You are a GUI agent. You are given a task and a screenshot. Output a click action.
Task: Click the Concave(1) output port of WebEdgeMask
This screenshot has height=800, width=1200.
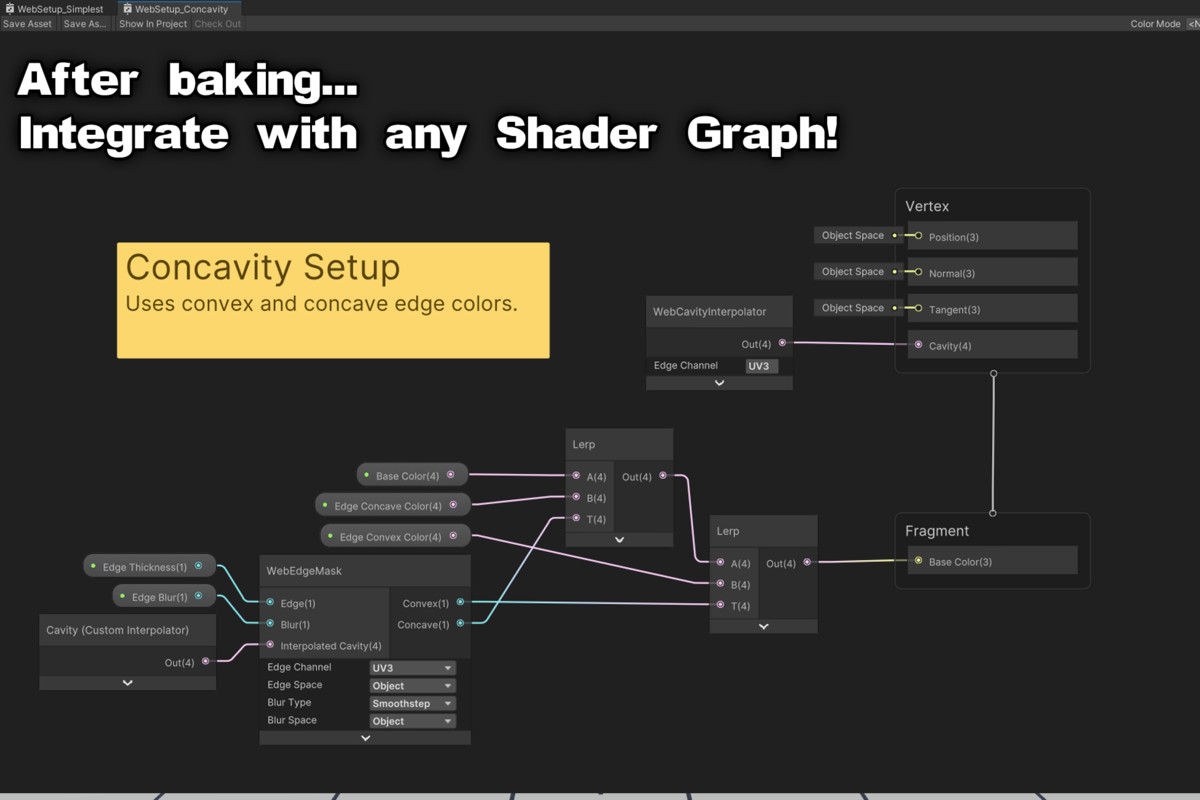[459, 622]
